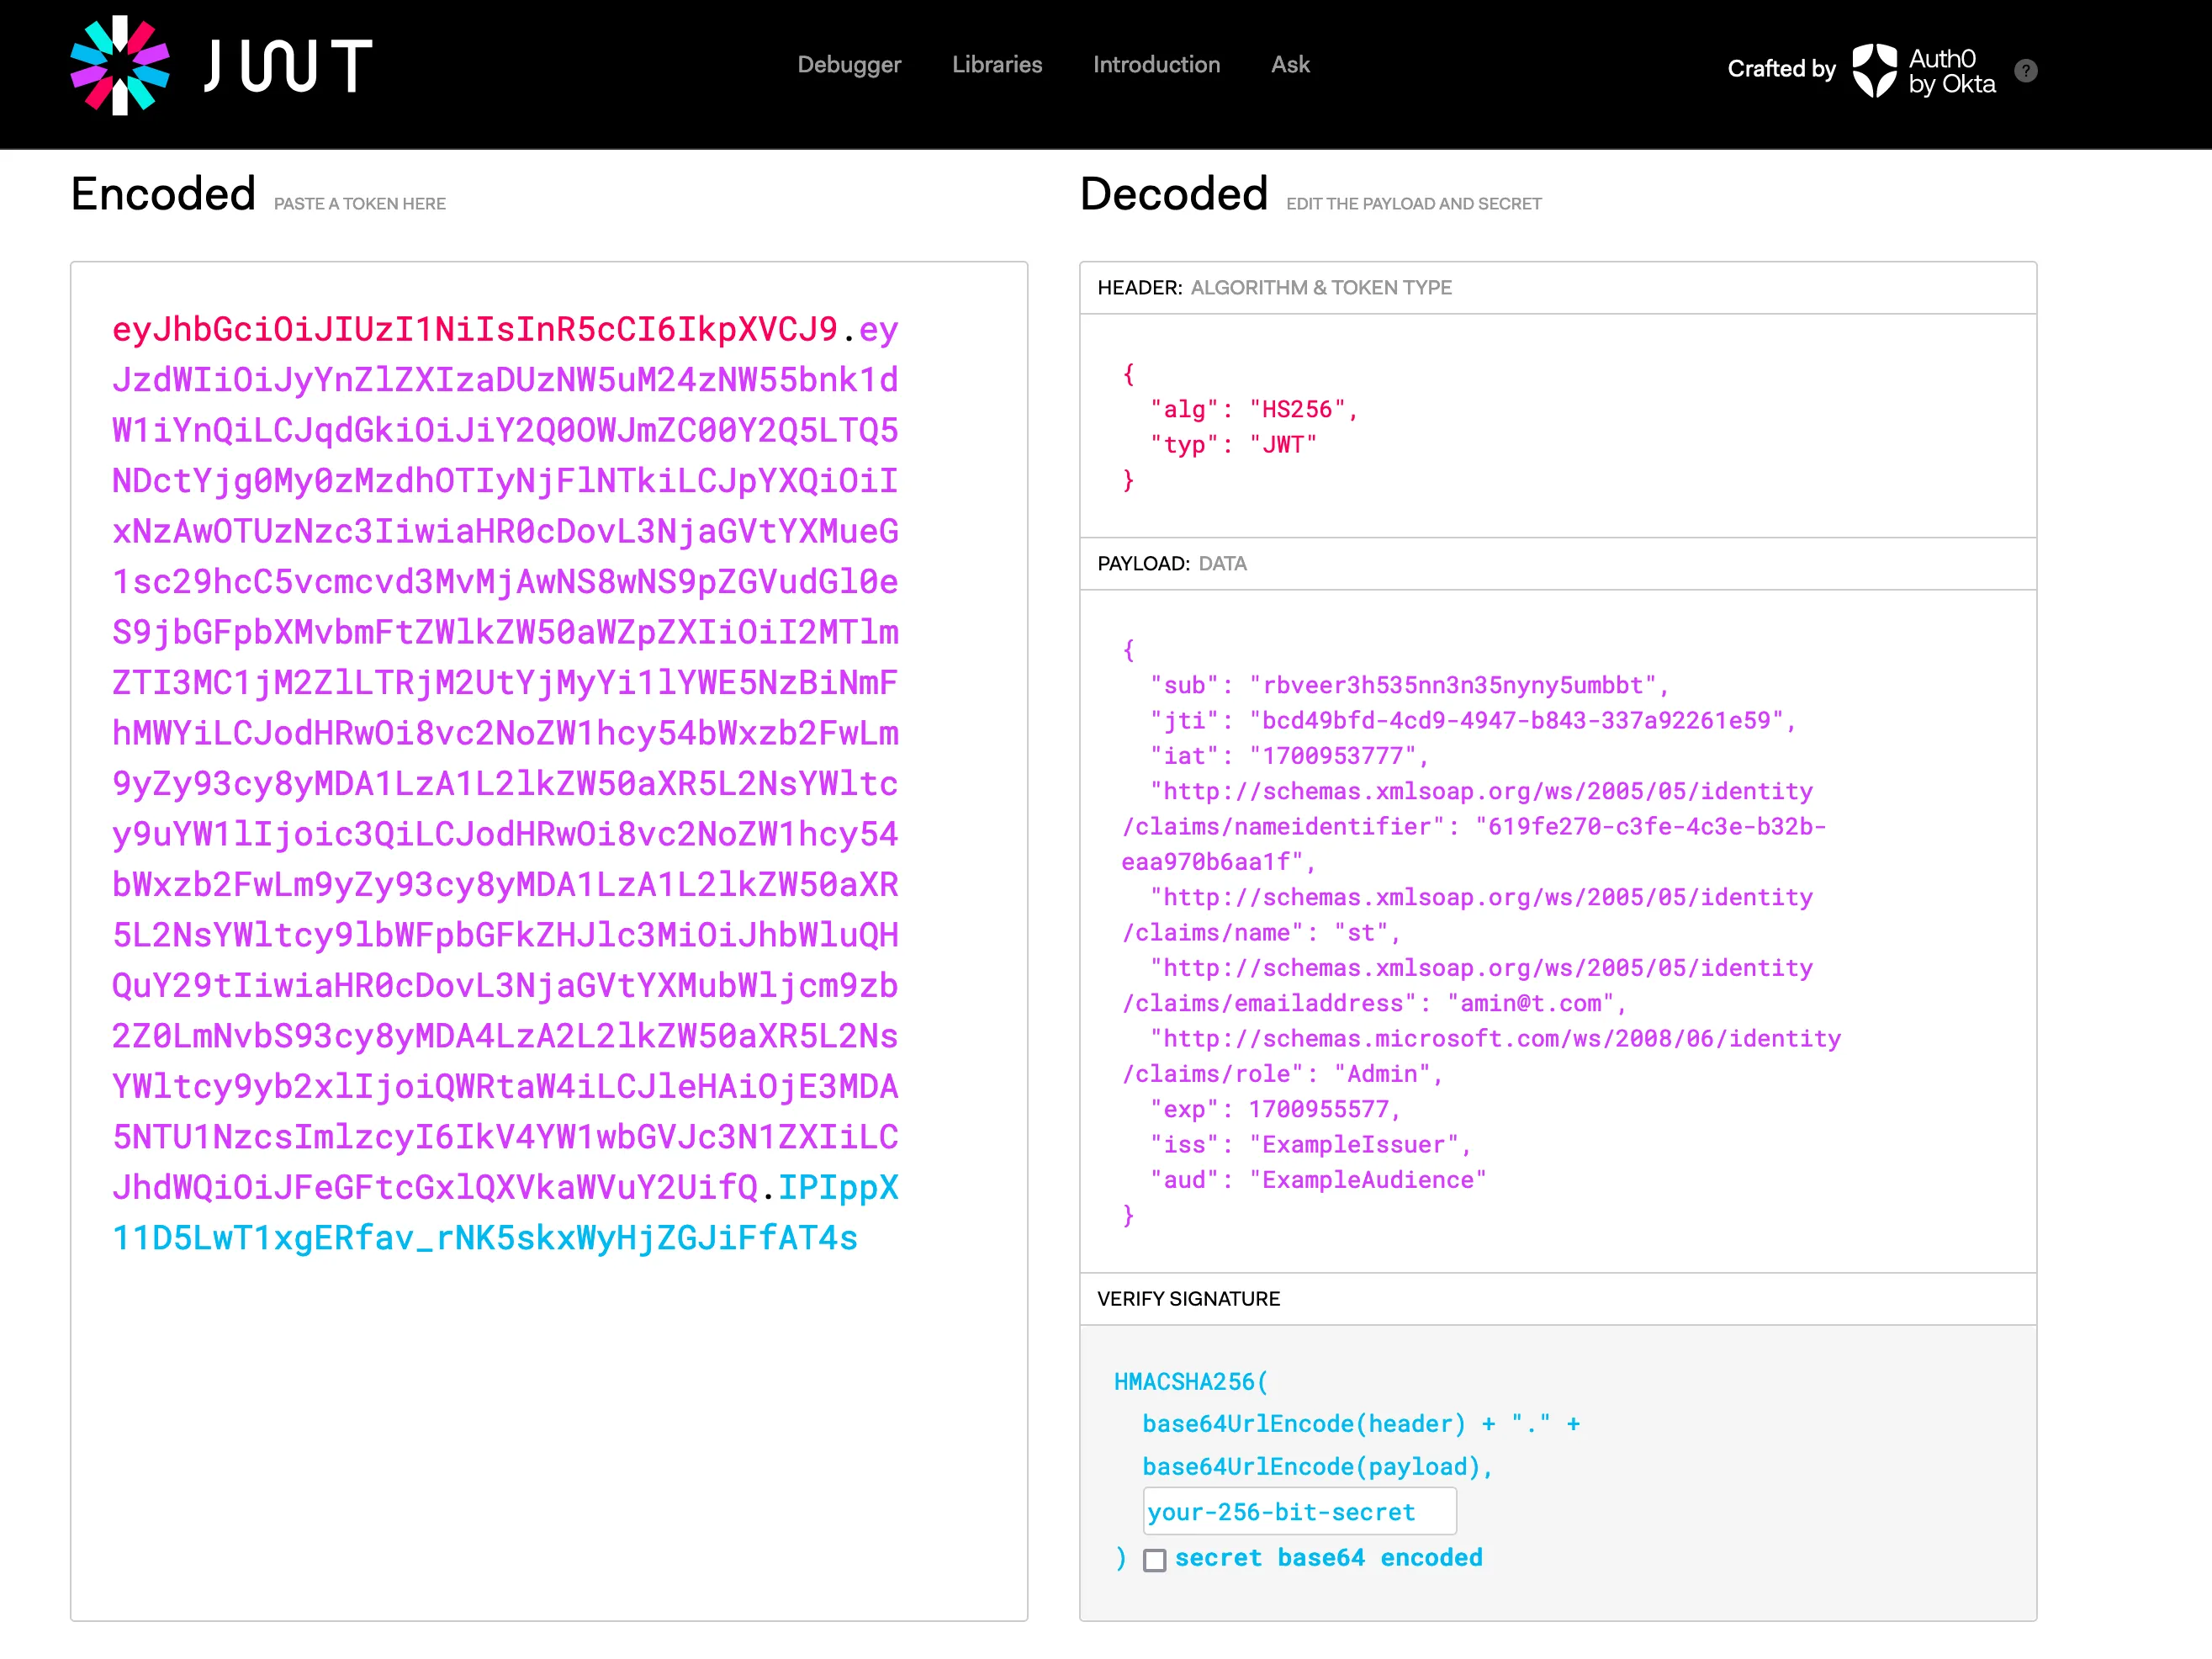Enable base64 encoding for the secret
Viewport: 2212px width, 1659px height.
click(x=1153, y=1558)
